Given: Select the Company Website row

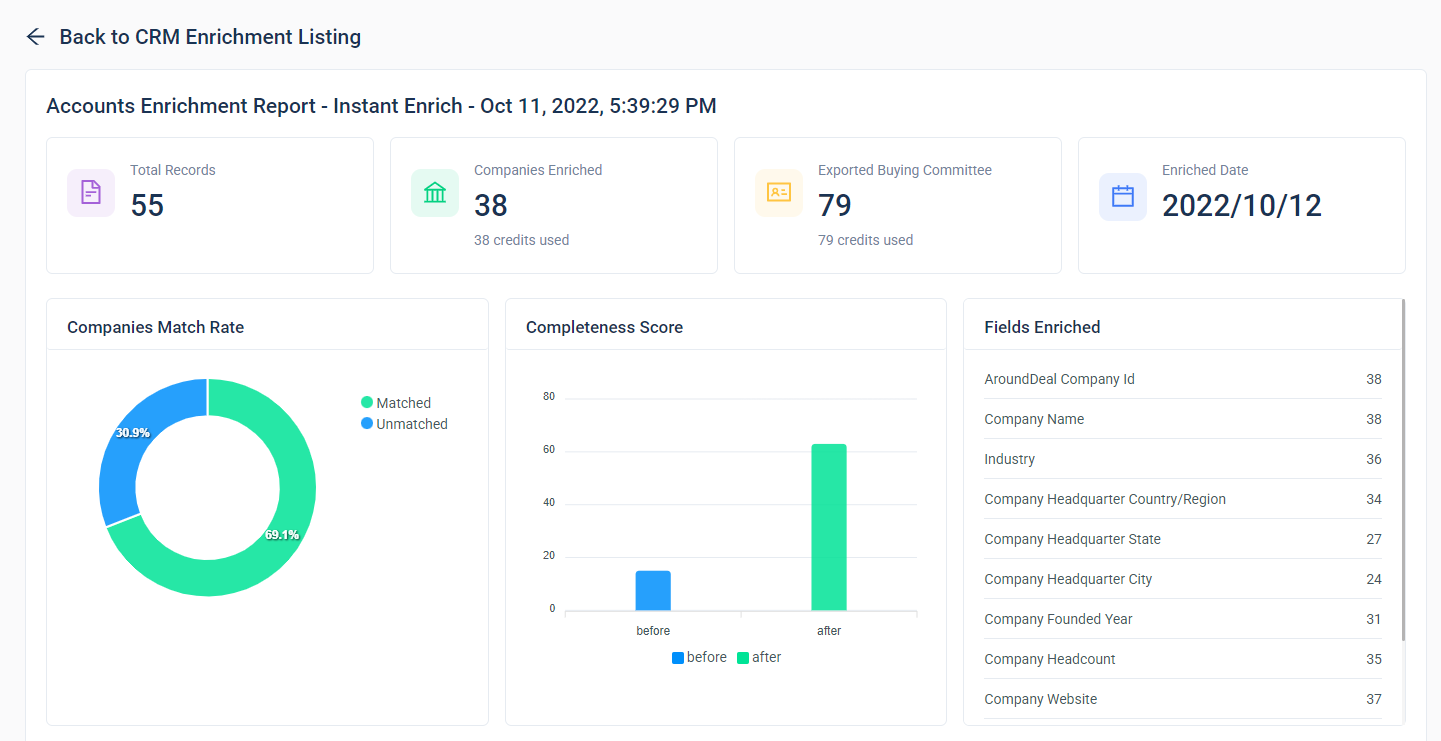Looking at the screenshot, I should pos(1182,699).
